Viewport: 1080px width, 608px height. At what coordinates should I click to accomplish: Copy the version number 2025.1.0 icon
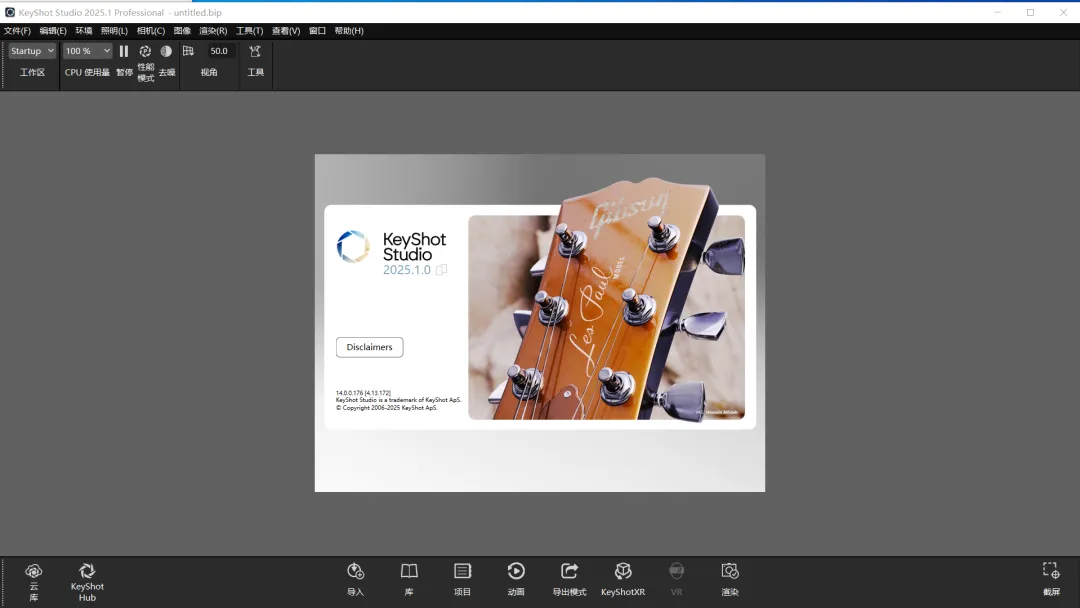(442, 270)
